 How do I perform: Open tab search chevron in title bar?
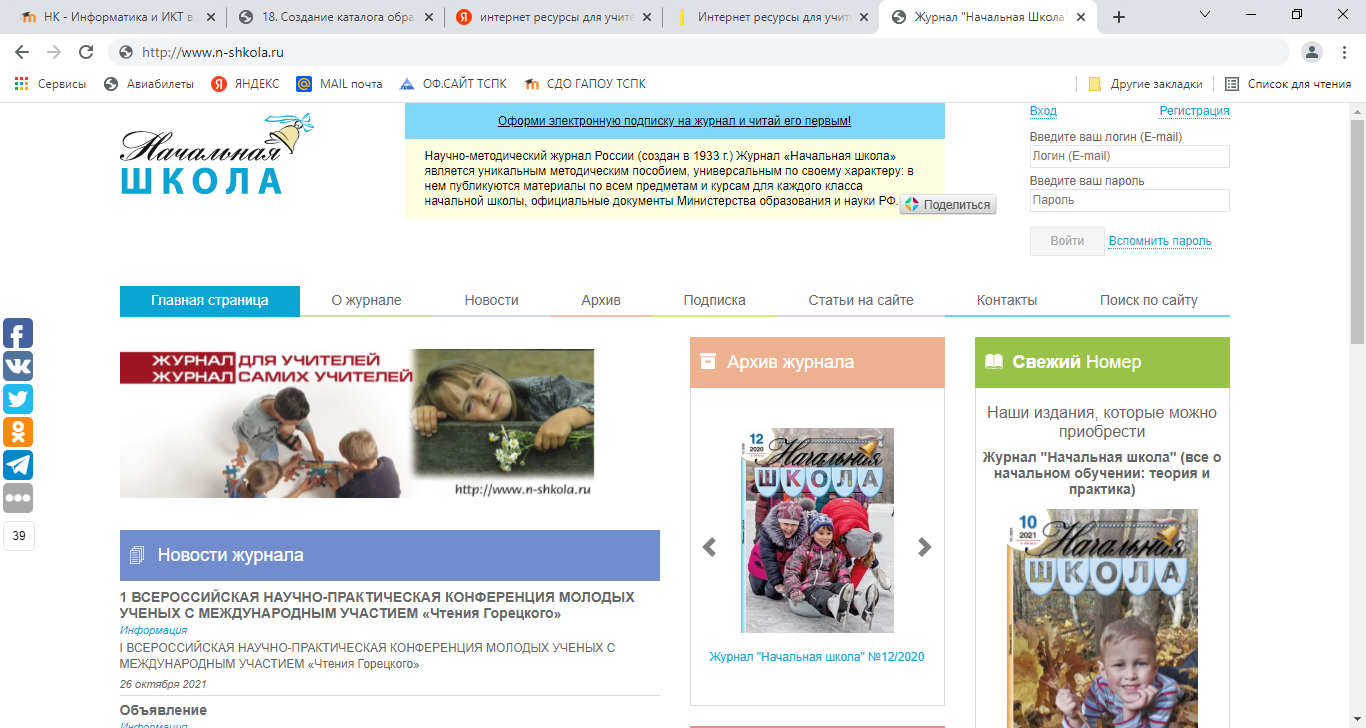click(1204, 15)
